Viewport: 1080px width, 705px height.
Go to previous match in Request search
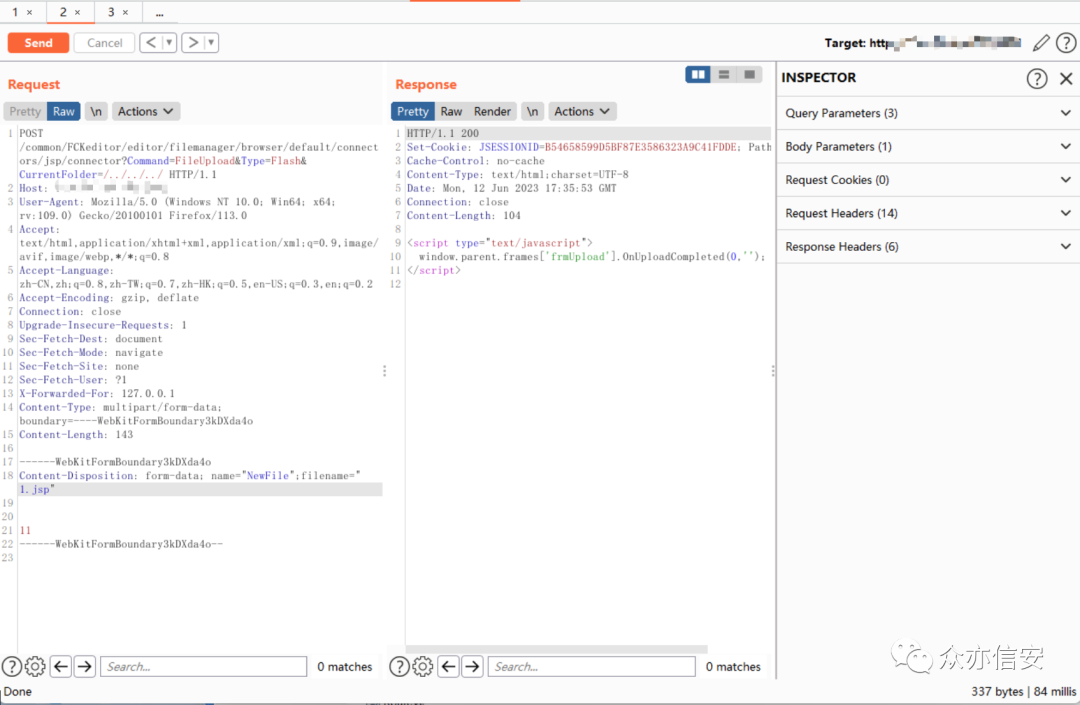[x=61, y=666]
